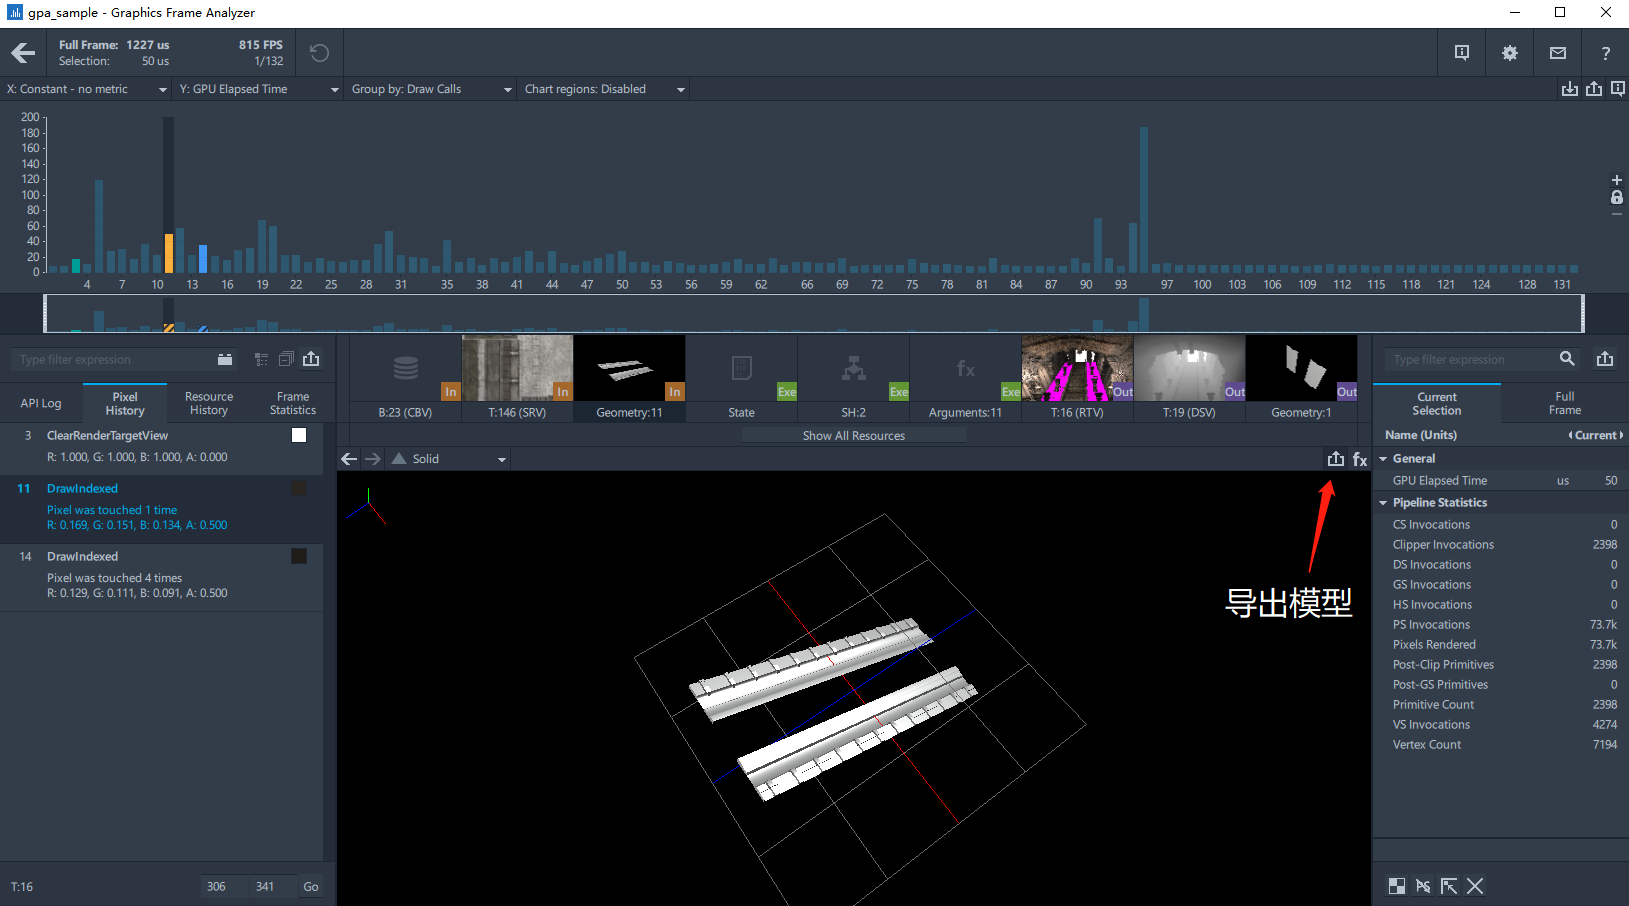Click the import chart data icon
Screen dimensions: 1629x906
click(1570, 89)
